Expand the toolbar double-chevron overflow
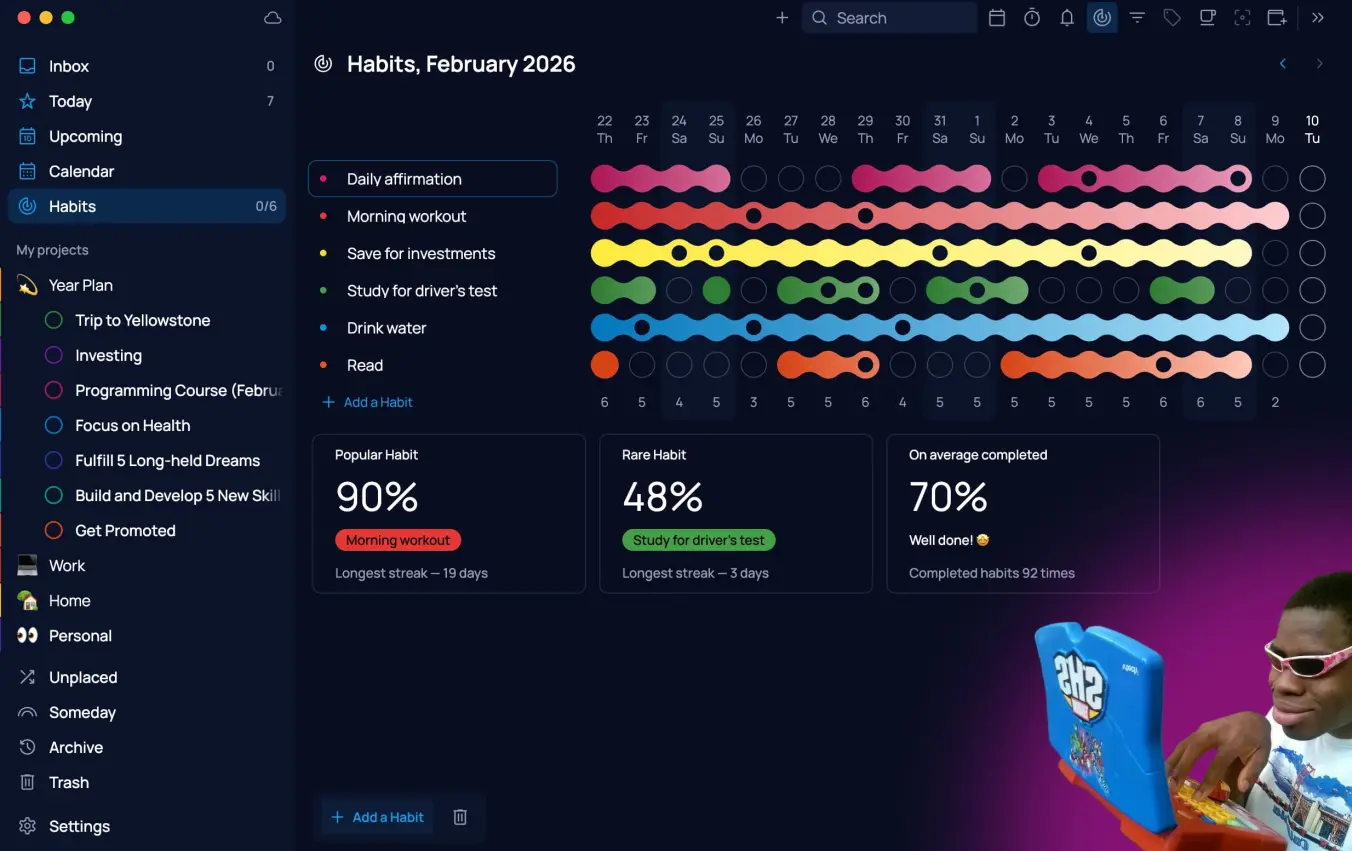 [x=1318, y=18]
